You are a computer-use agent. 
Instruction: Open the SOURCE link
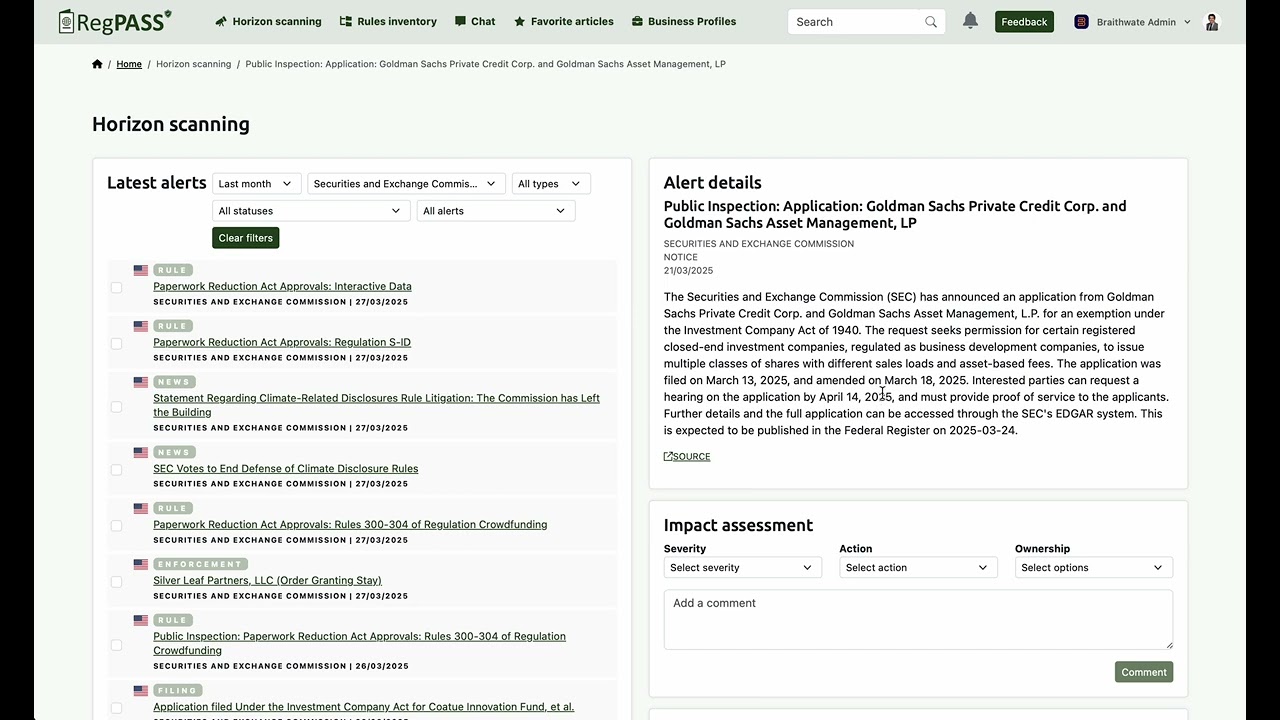click(692, 456)
